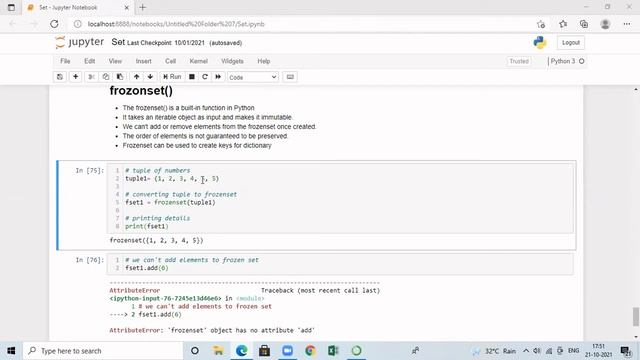640x360 pixels.
Task: Open Zoom from the taskbar
Action: pos(288,351)
